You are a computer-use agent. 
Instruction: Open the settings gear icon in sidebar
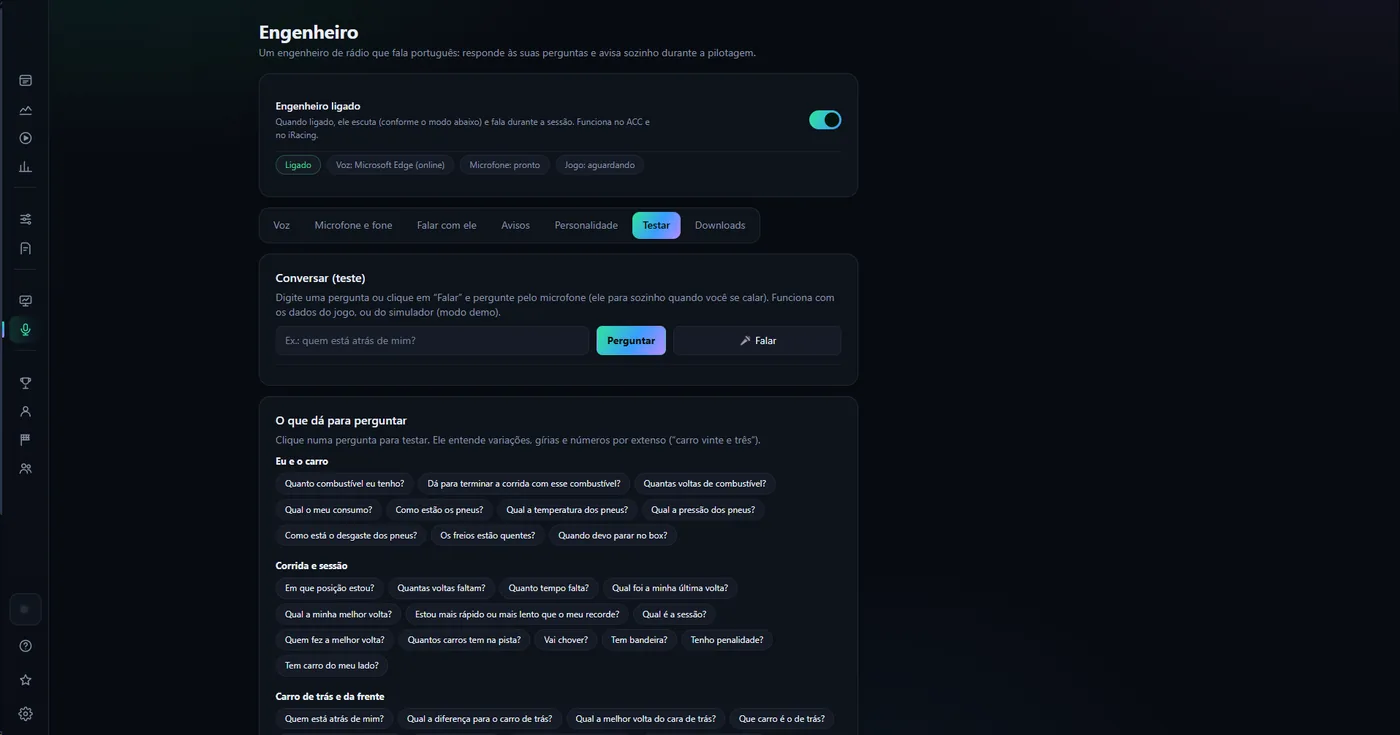(25, 714)
